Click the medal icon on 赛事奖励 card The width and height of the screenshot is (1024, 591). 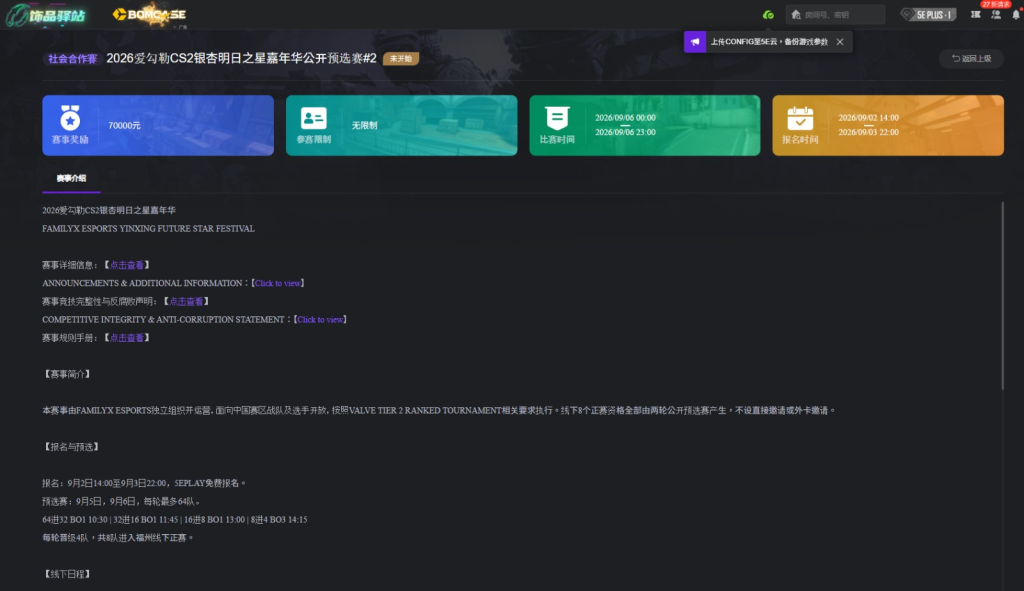(x=70, y=118)
